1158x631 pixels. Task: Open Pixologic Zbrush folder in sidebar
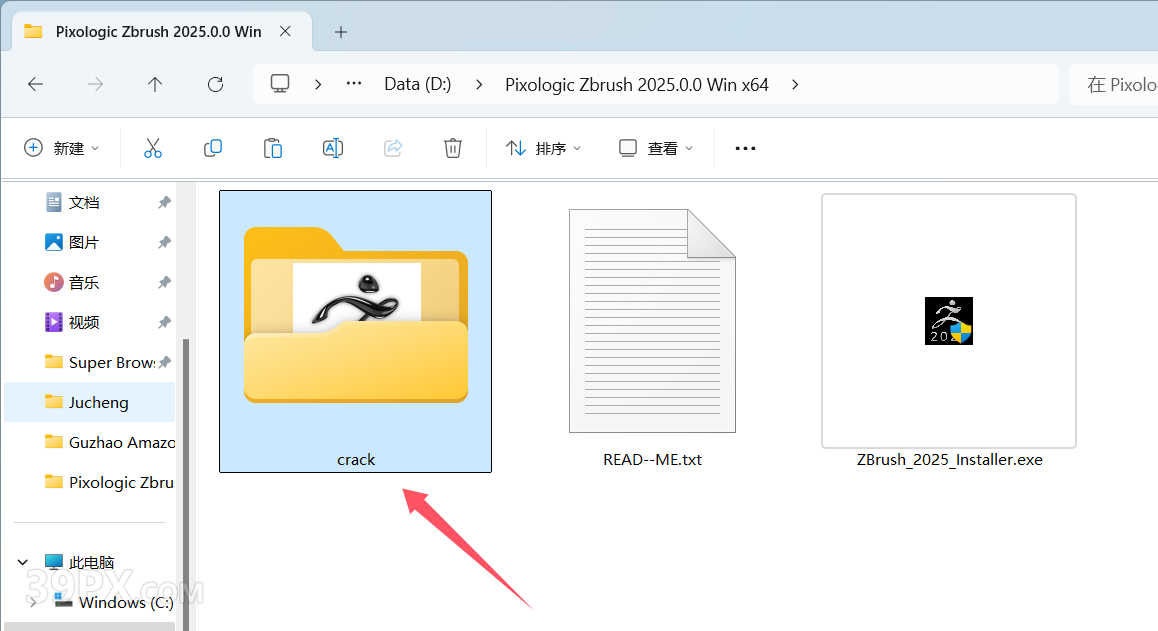click(109, 482)
